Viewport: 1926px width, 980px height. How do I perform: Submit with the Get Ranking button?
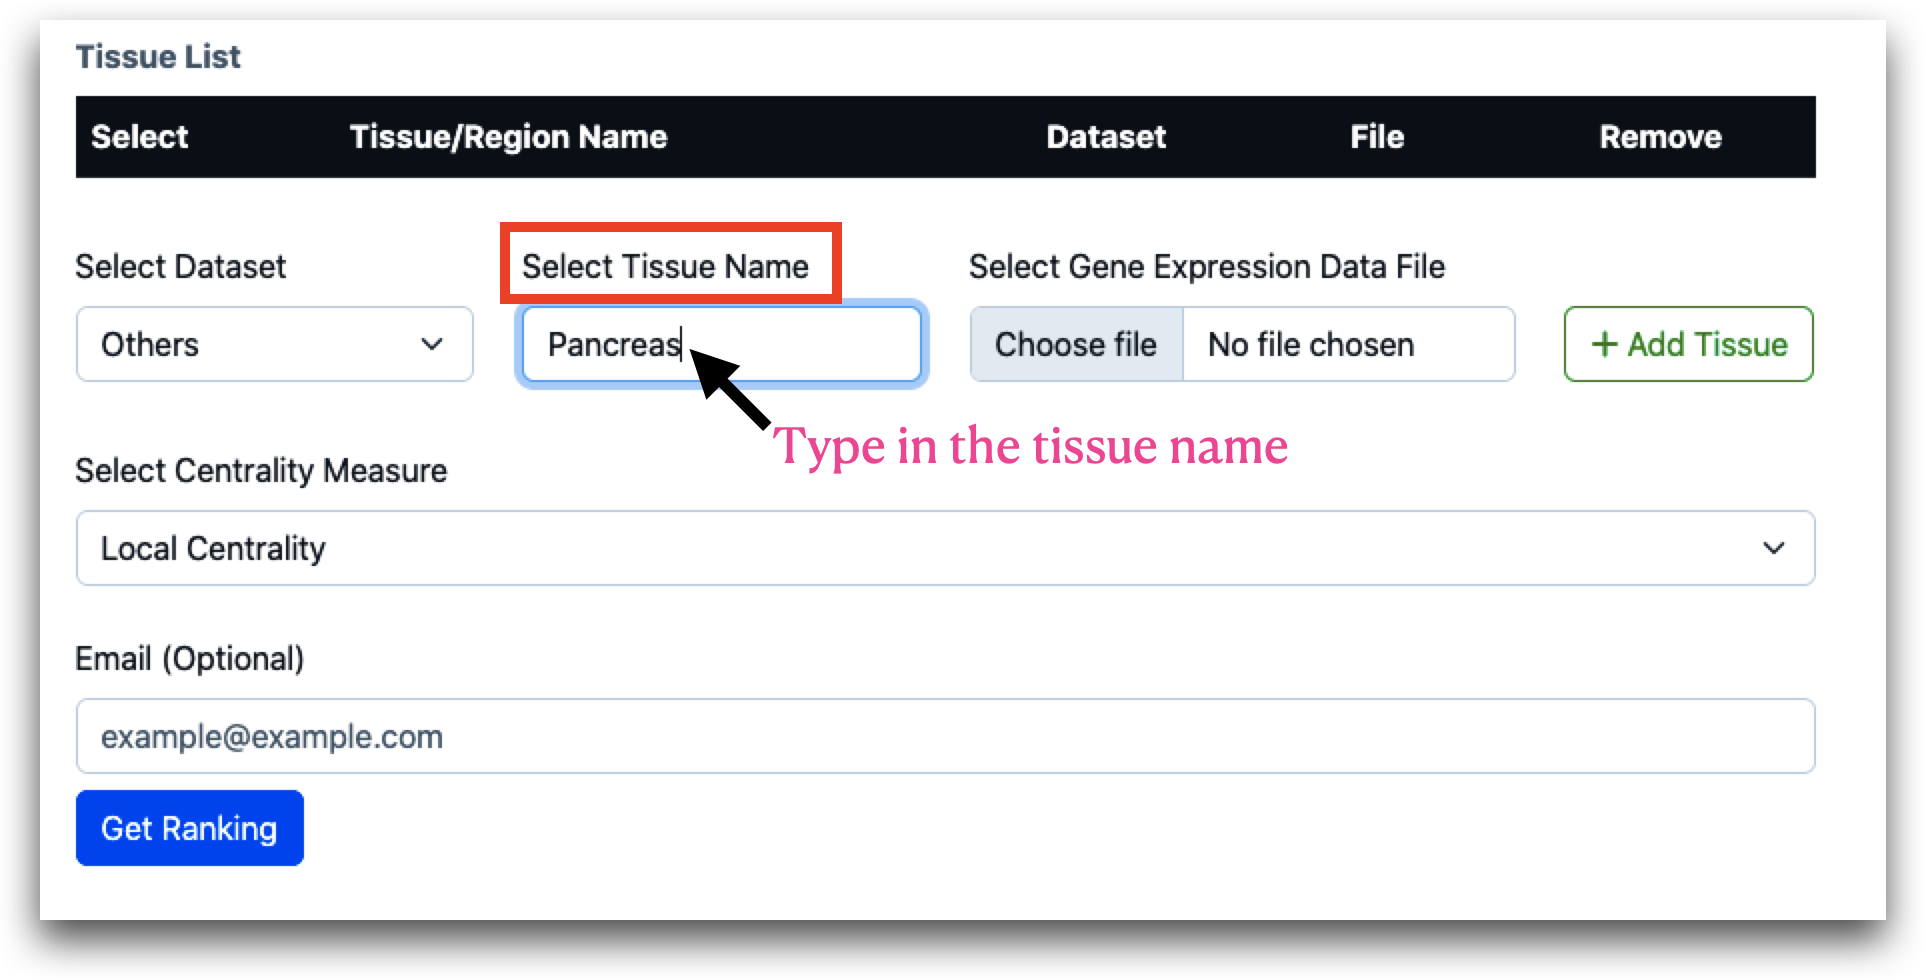click(190, 828)
